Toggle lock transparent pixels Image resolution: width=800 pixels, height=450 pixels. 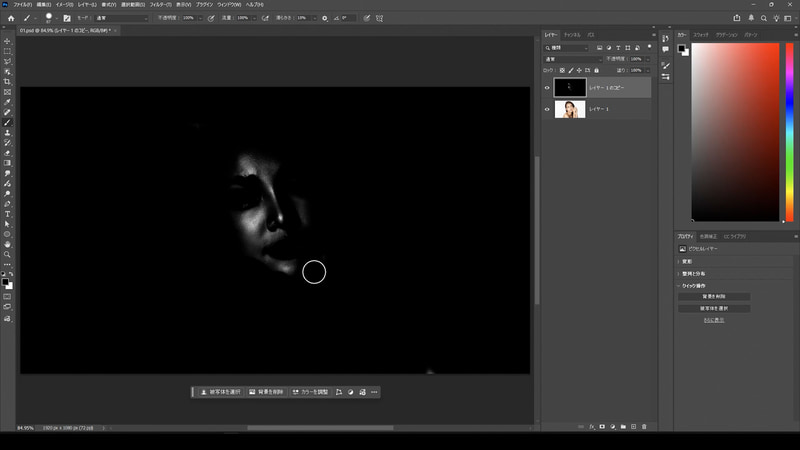562,70
